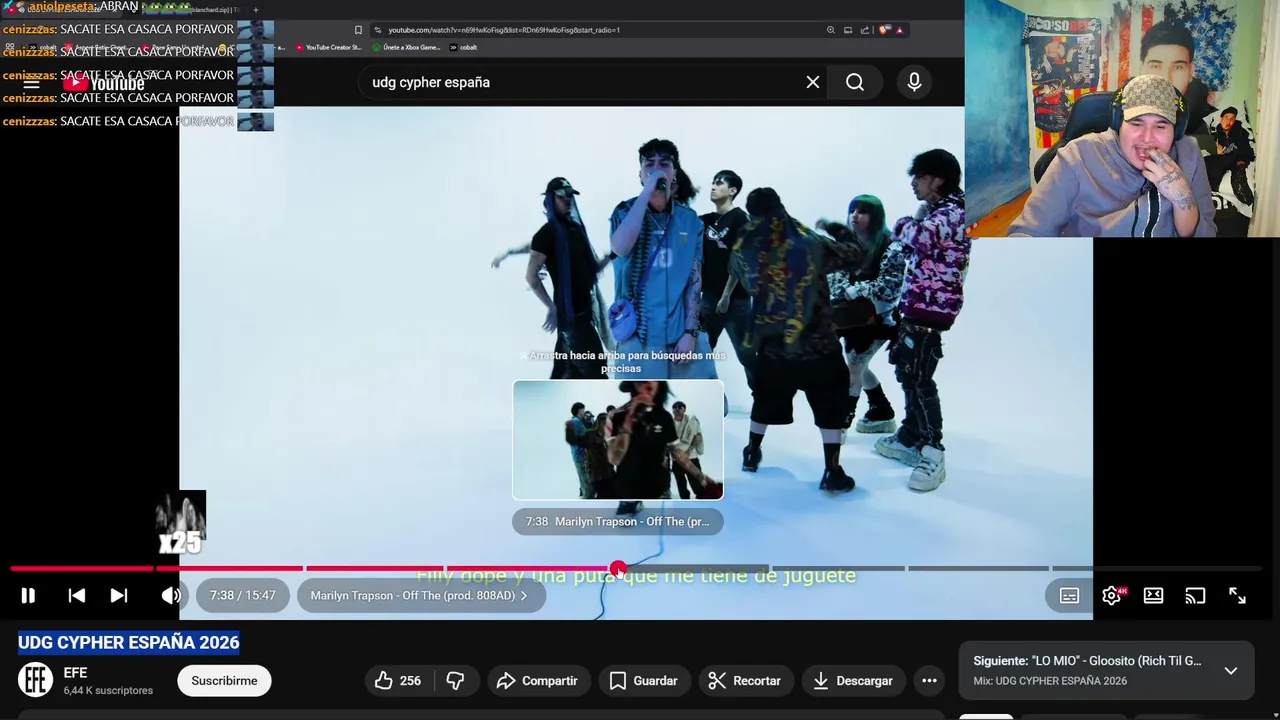1280x720 pixels.
Task: Go to the previous video
Action: (76, 595)
